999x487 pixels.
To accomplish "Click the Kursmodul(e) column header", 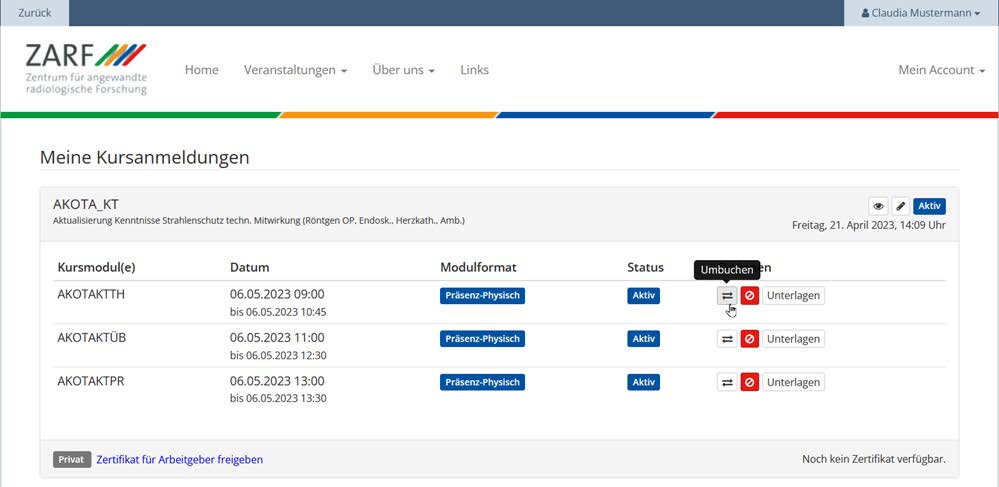I will [x=96, y=268].
